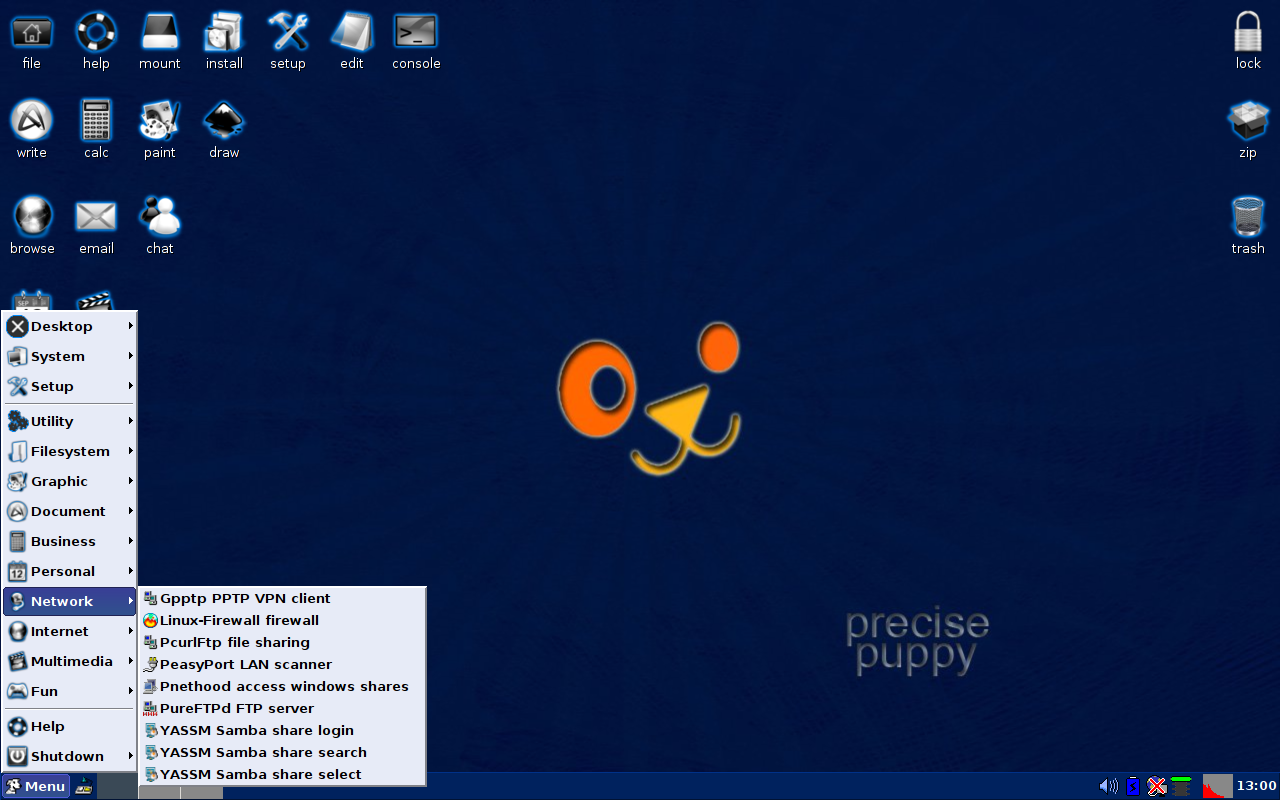1280x800 pixels.
Task: Select the highlighted Network menu entry
Action: (x=70, y=601)
